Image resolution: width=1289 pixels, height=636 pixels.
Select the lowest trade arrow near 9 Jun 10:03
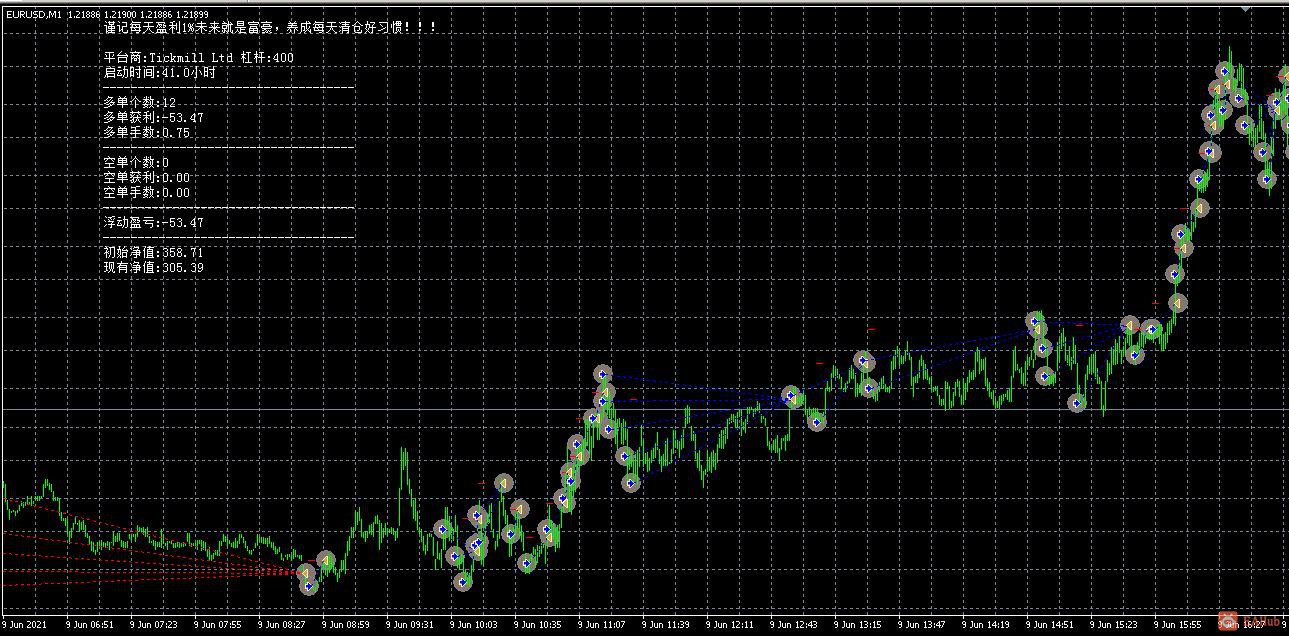pos(462,582)
